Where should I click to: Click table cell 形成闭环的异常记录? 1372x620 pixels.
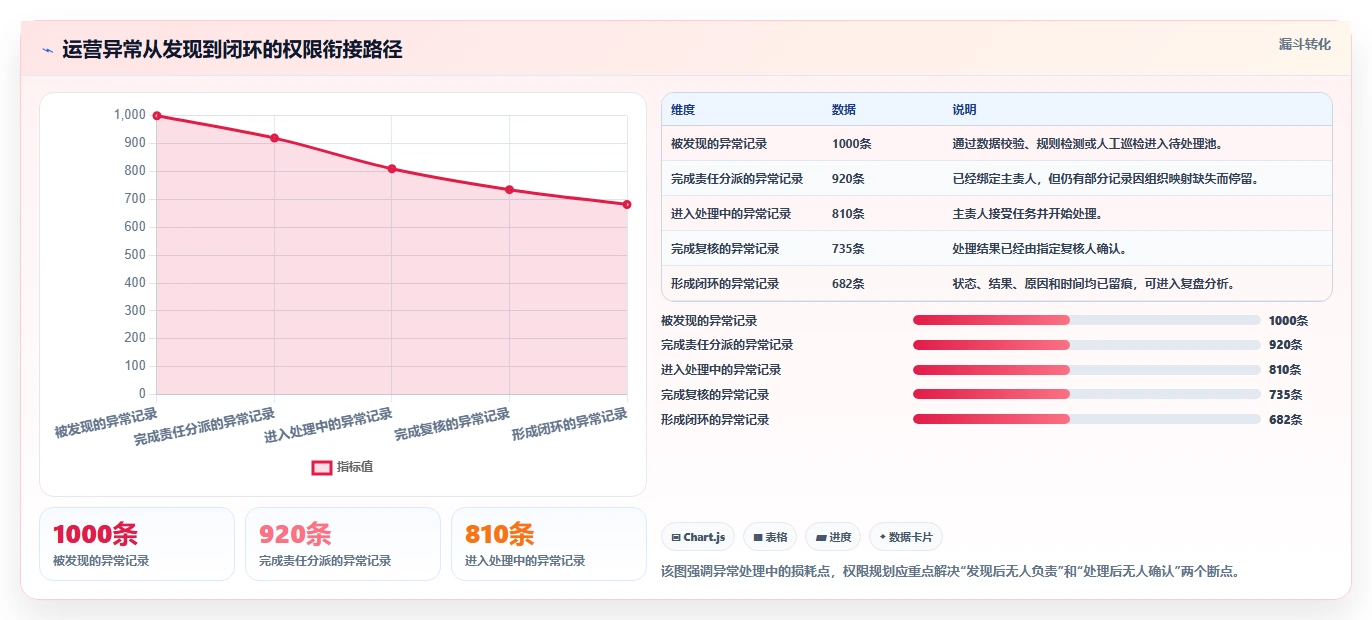click(725, 284)
